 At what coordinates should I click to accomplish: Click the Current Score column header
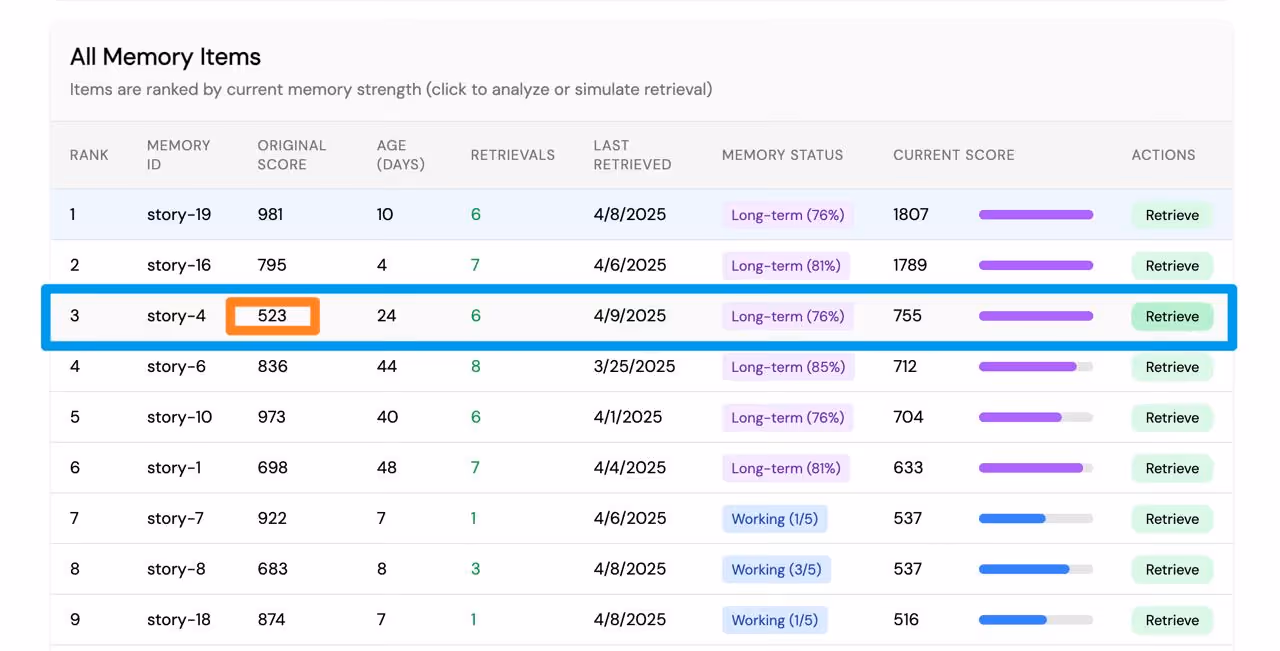pyautogui.click(x=953, y=155)
